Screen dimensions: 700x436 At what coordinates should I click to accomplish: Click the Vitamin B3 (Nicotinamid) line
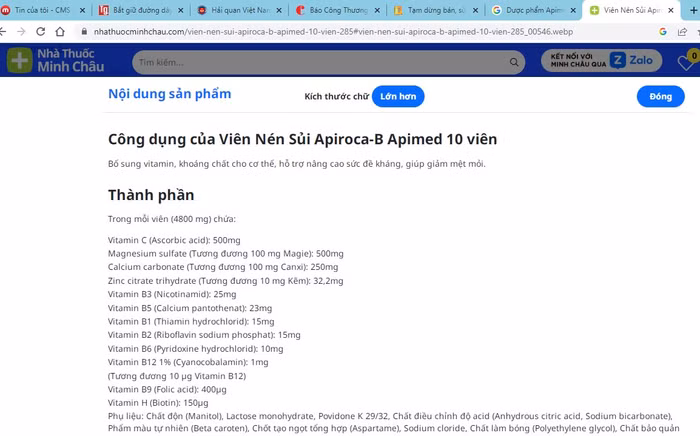(x=172, y=294)
